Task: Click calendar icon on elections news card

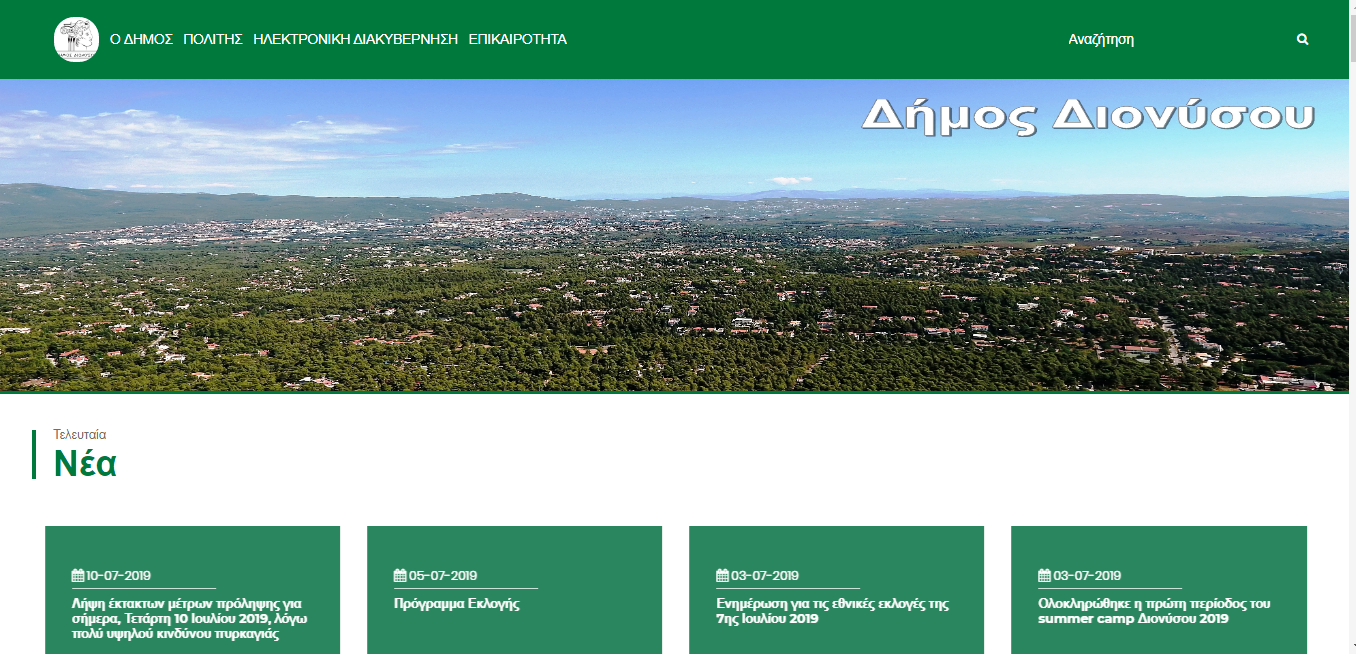Action: click(722, 575)
